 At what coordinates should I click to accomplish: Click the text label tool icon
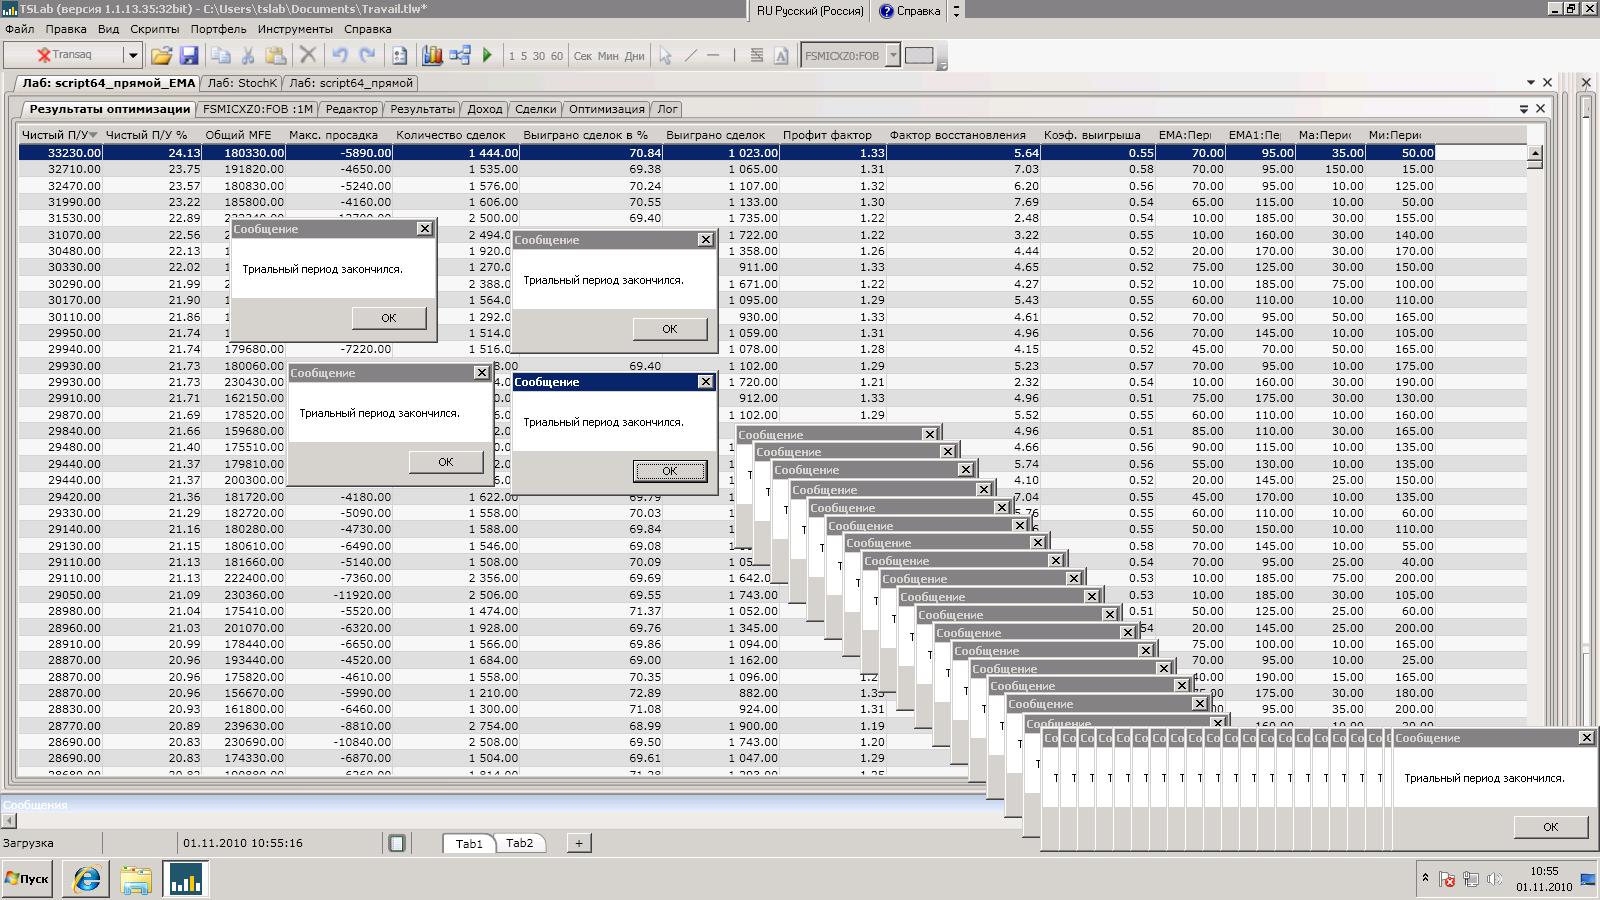pyautogui.click(x=781, y=56)
